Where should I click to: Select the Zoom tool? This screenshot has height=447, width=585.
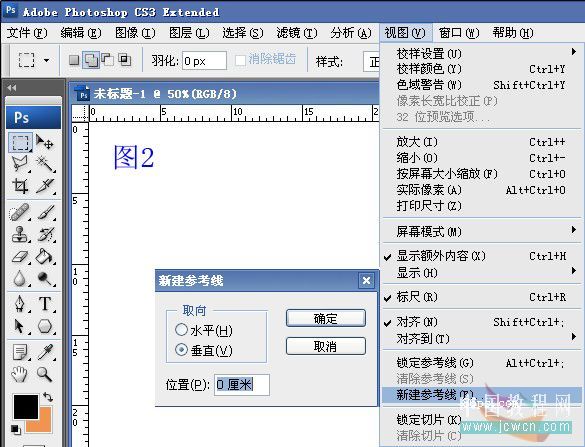click(x=45, y=374)
